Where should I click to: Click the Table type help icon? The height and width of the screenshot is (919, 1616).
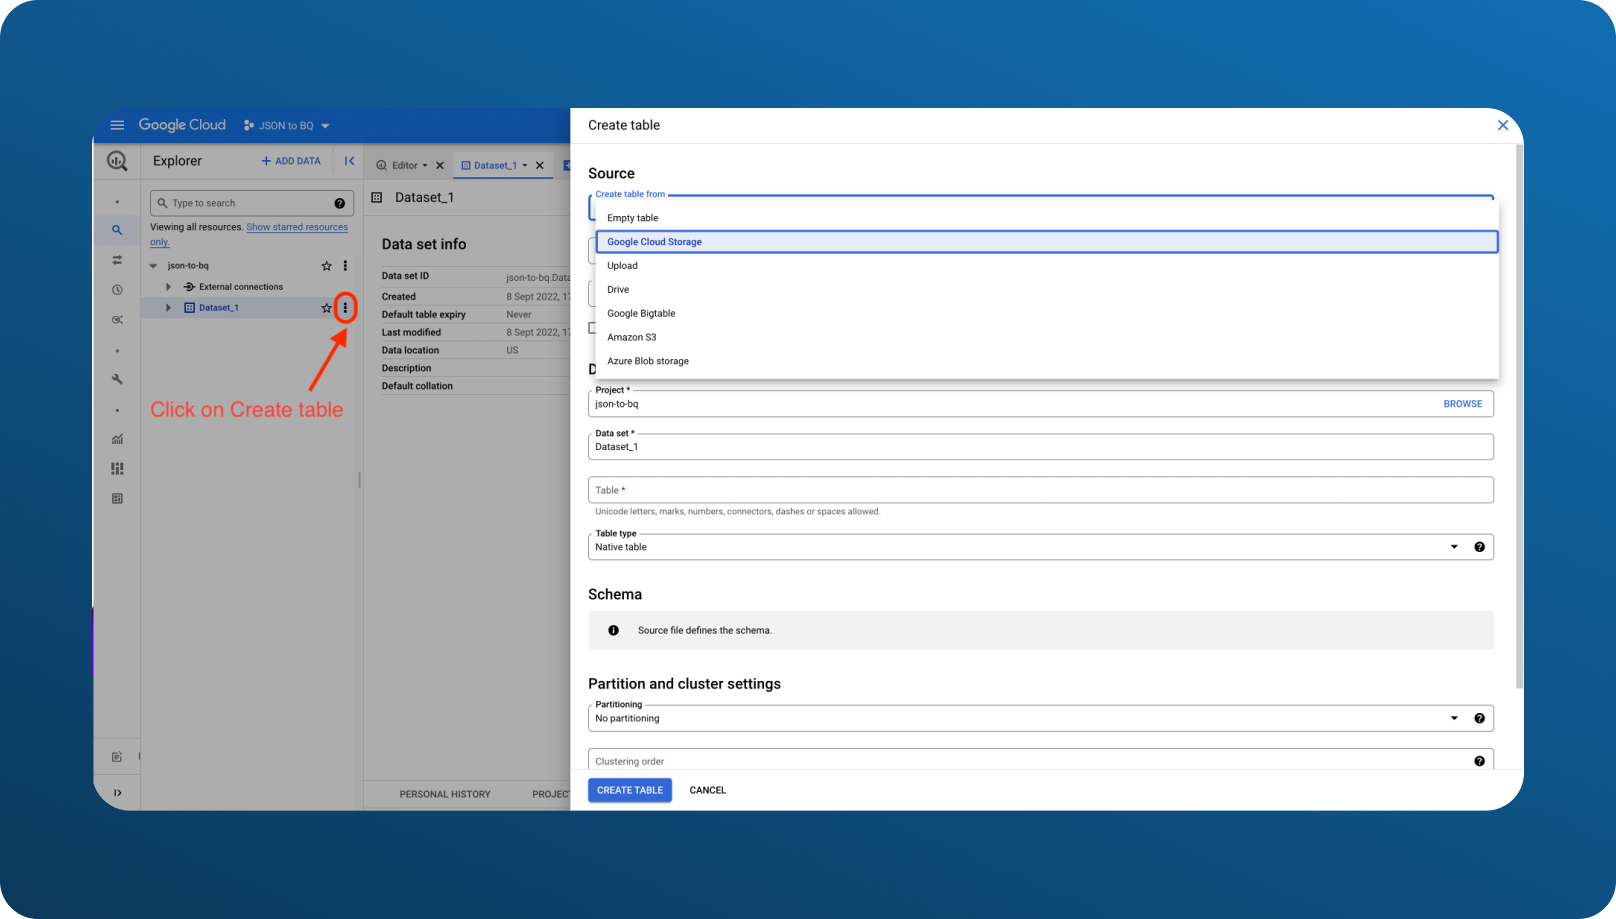[1479, 547]
